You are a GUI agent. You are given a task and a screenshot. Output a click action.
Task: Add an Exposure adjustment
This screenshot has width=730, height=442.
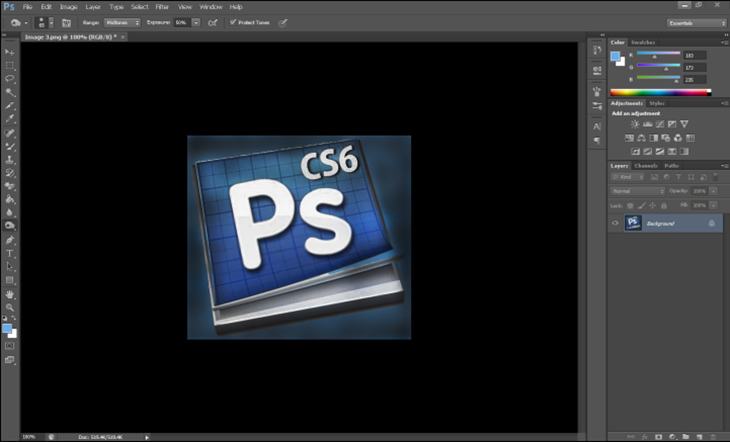coord(672,124)
